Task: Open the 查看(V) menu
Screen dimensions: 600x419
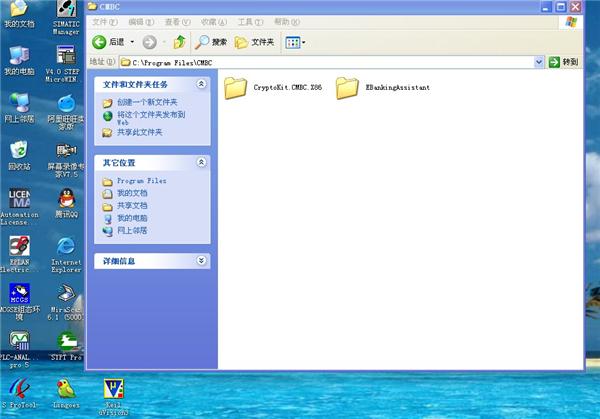Action: (x=177, y=22)
